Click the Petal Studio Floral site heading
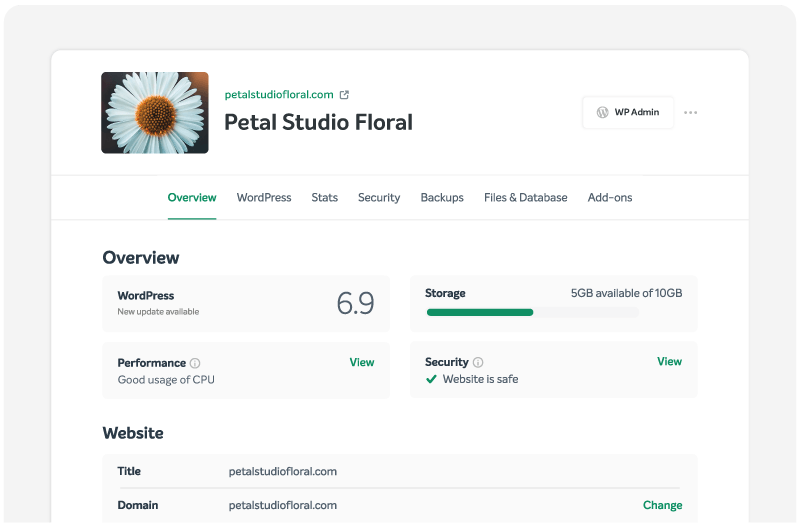 [x=318, y=122]
